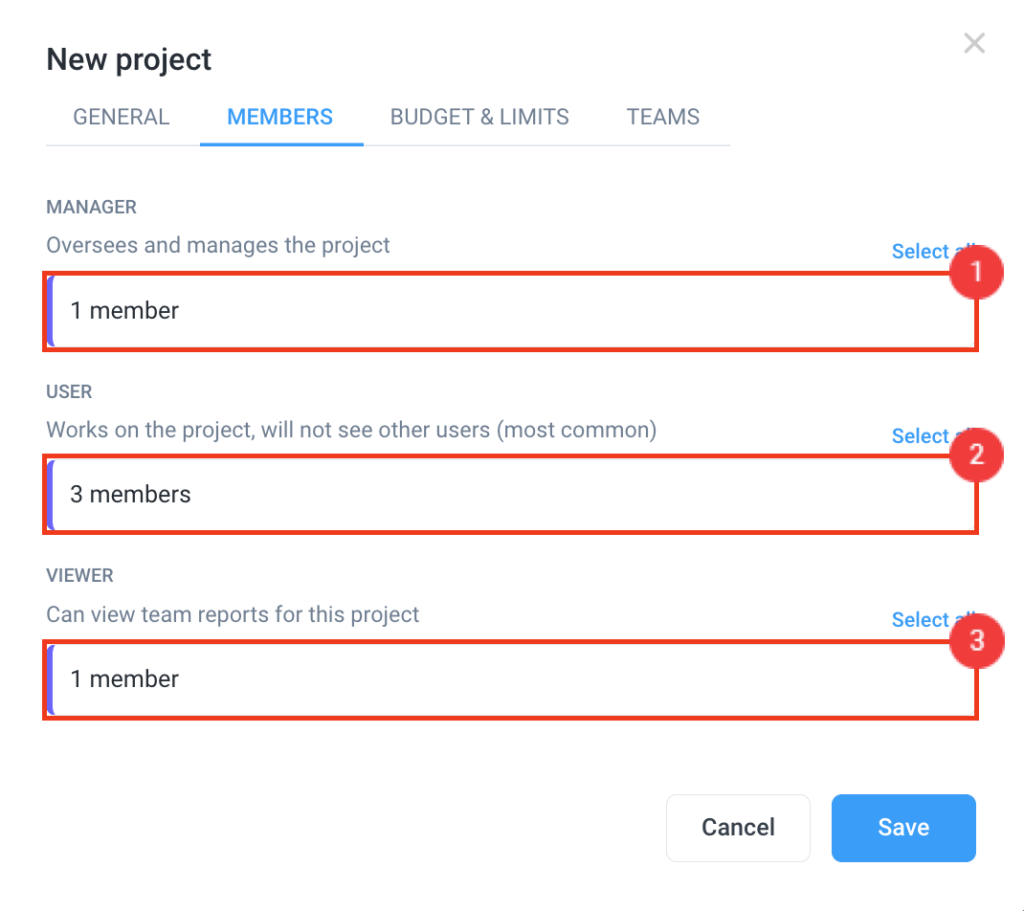Click the USER role description text
This screenshot has height=911, width=1024.
click(x=350, y=429)
